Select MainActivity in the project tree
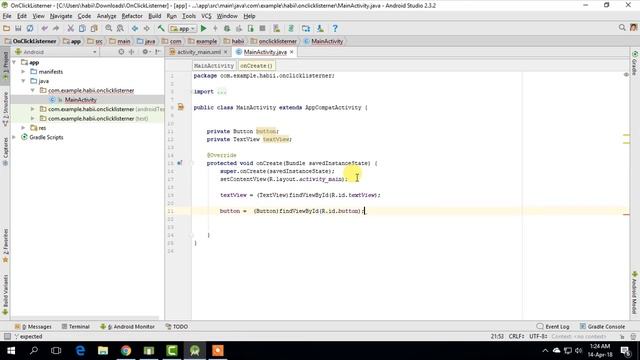Viewport: 640px width, 360px height. point(80,100)
